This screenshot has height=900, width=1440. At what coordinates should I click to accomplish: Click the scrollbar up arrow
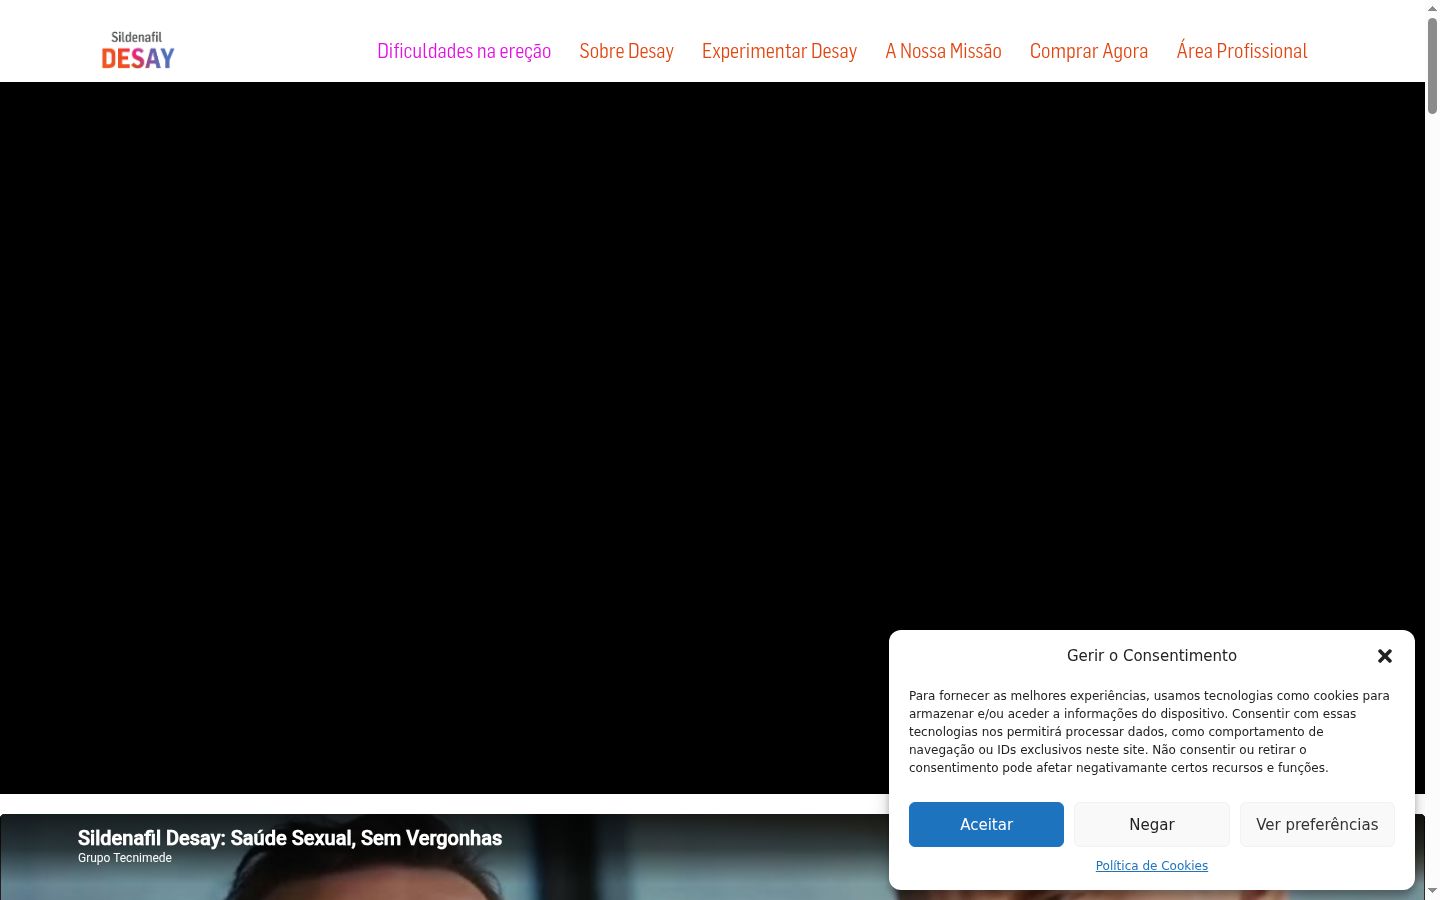(1432, 8)
